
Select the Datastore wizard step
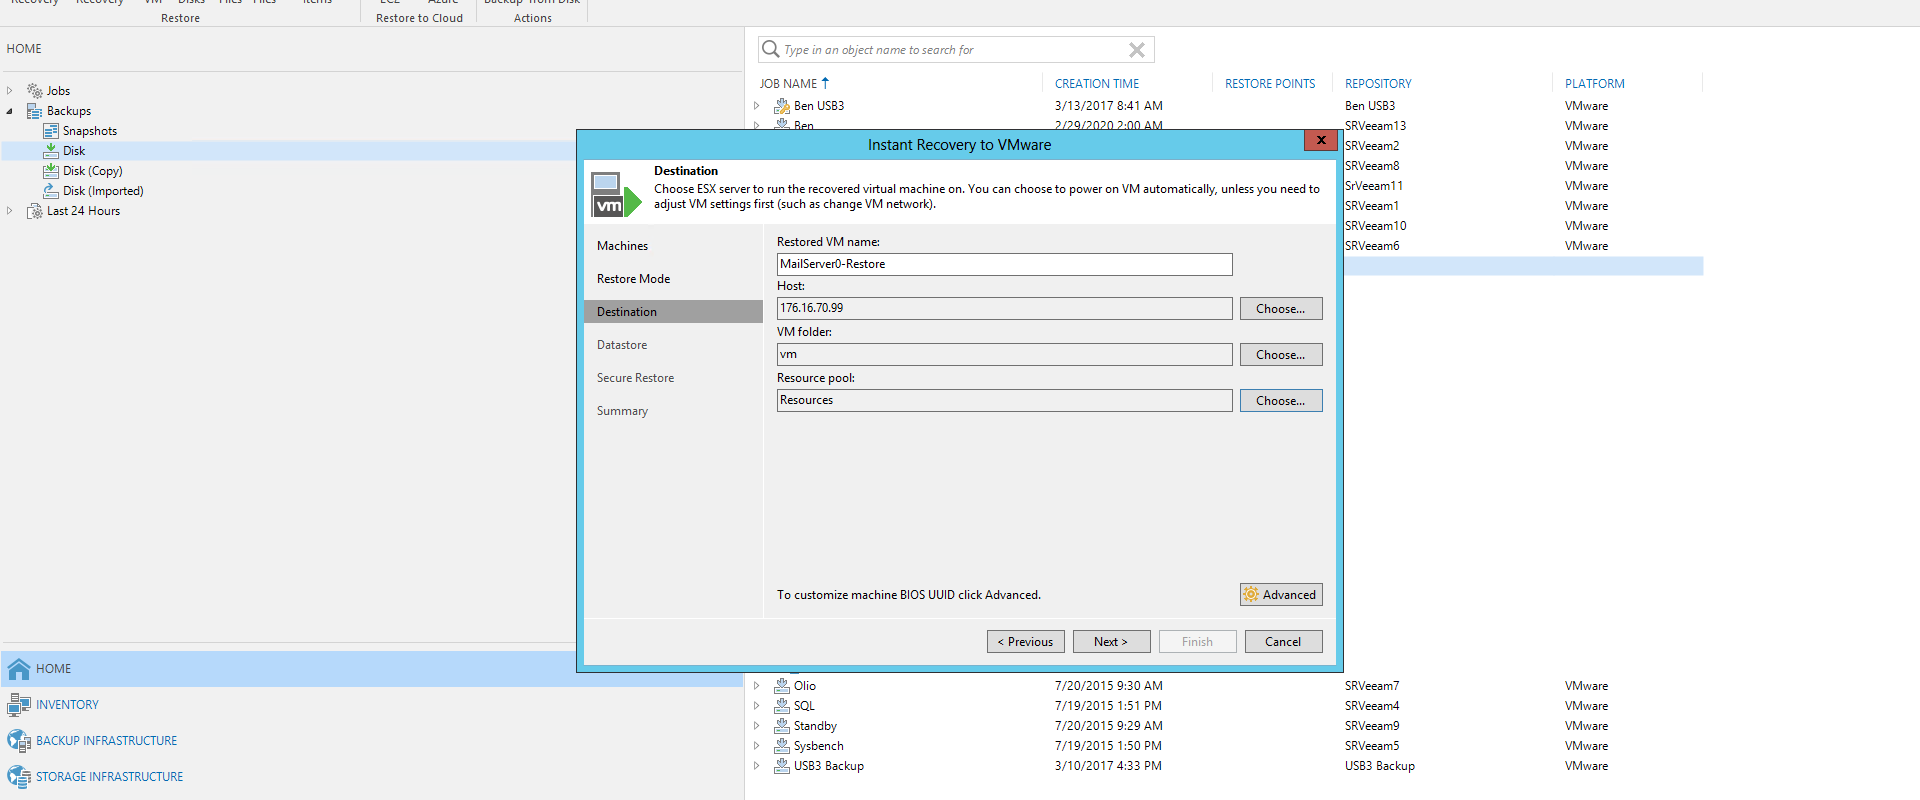[x=622, y=345]
